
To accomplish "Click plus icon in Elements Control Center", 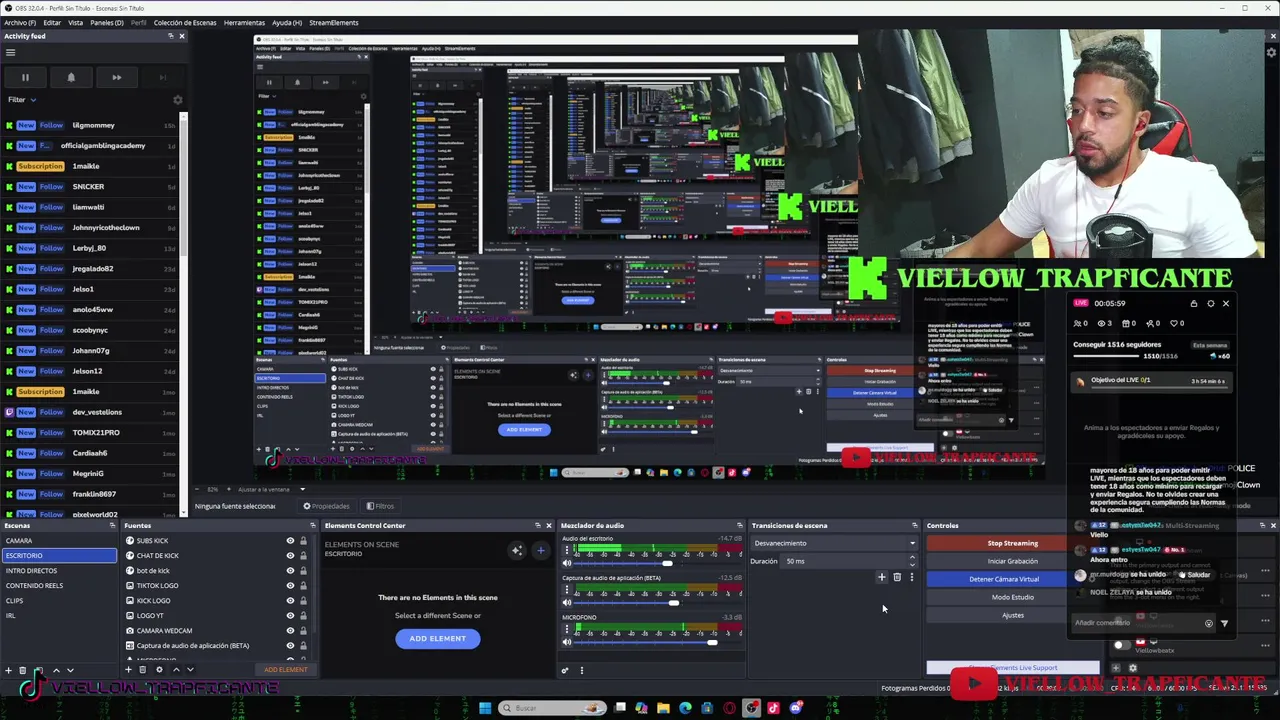I will (x=541, y=550).
